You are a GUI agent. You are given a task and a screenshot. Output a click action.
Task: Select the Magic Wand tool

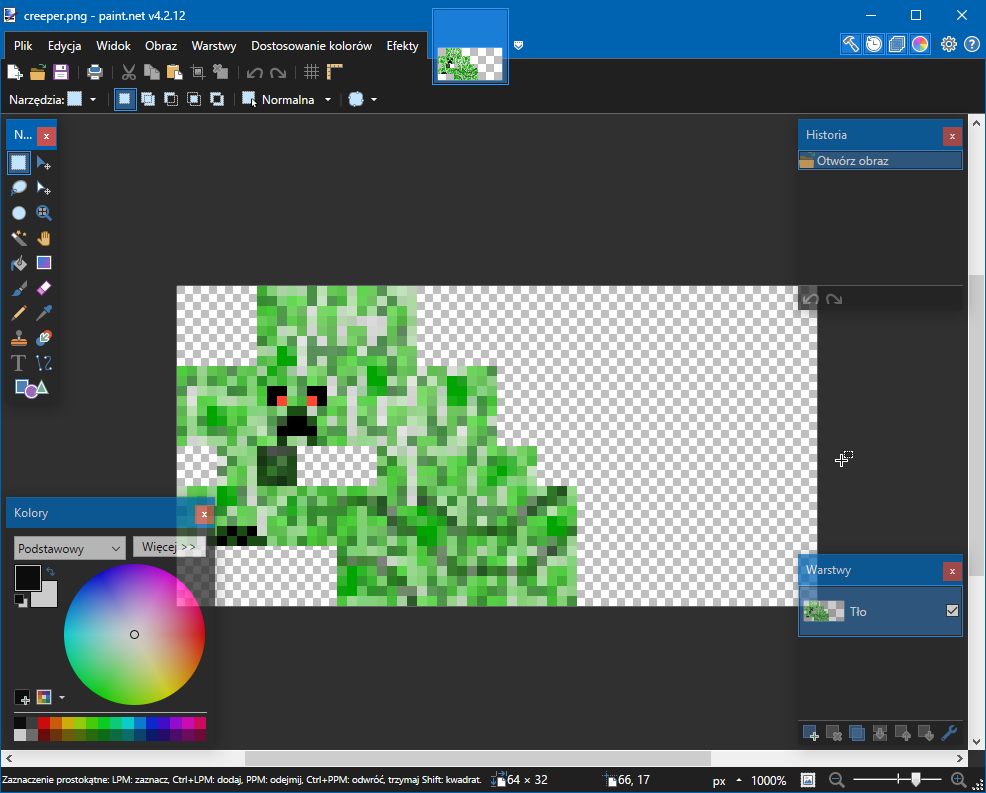pos(19,238)
